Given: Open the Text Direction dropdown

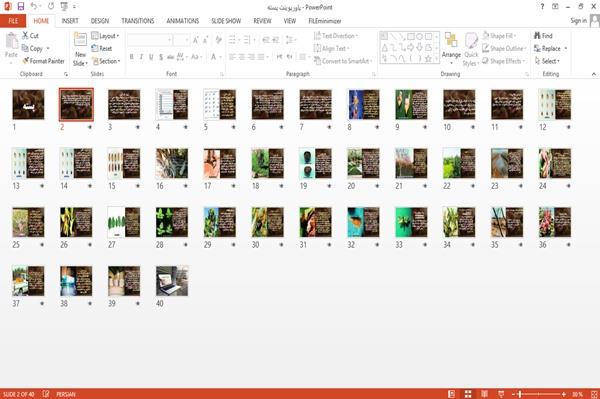Looking at the screenshot, I should point(336,36).
